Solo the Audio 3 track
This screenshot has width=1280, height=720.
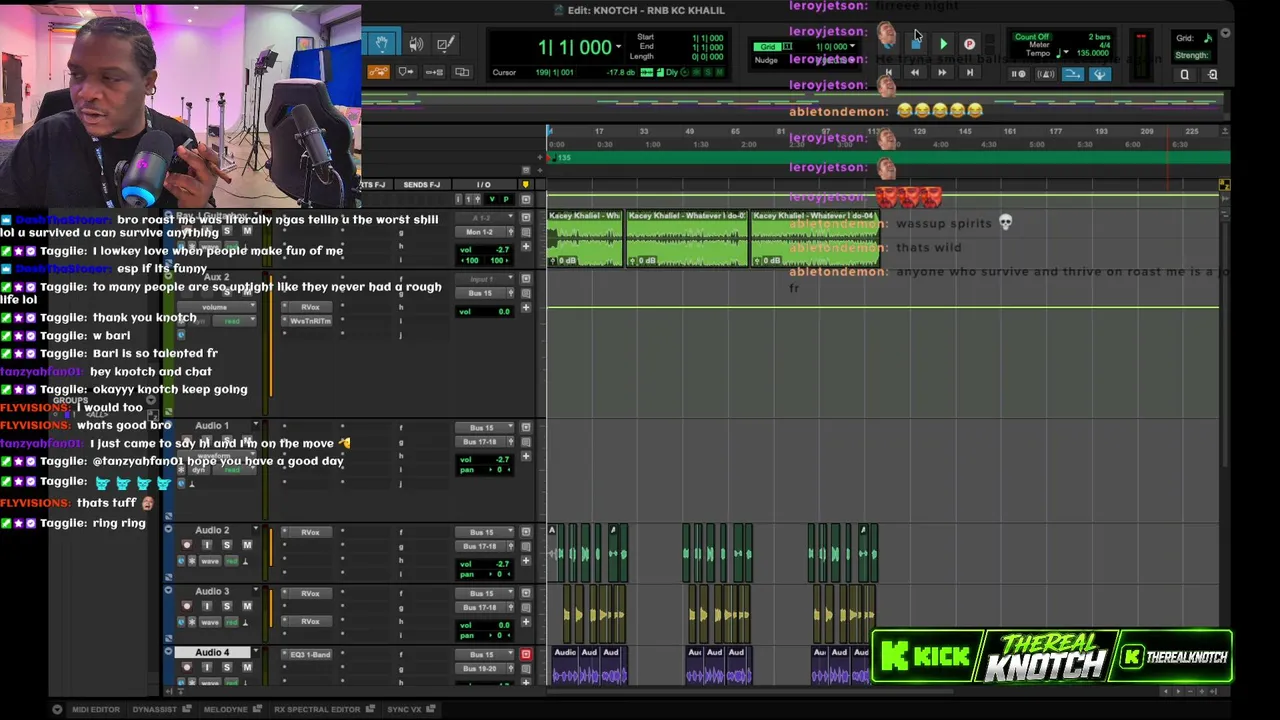pyautogui.click(x=227, y=606)
